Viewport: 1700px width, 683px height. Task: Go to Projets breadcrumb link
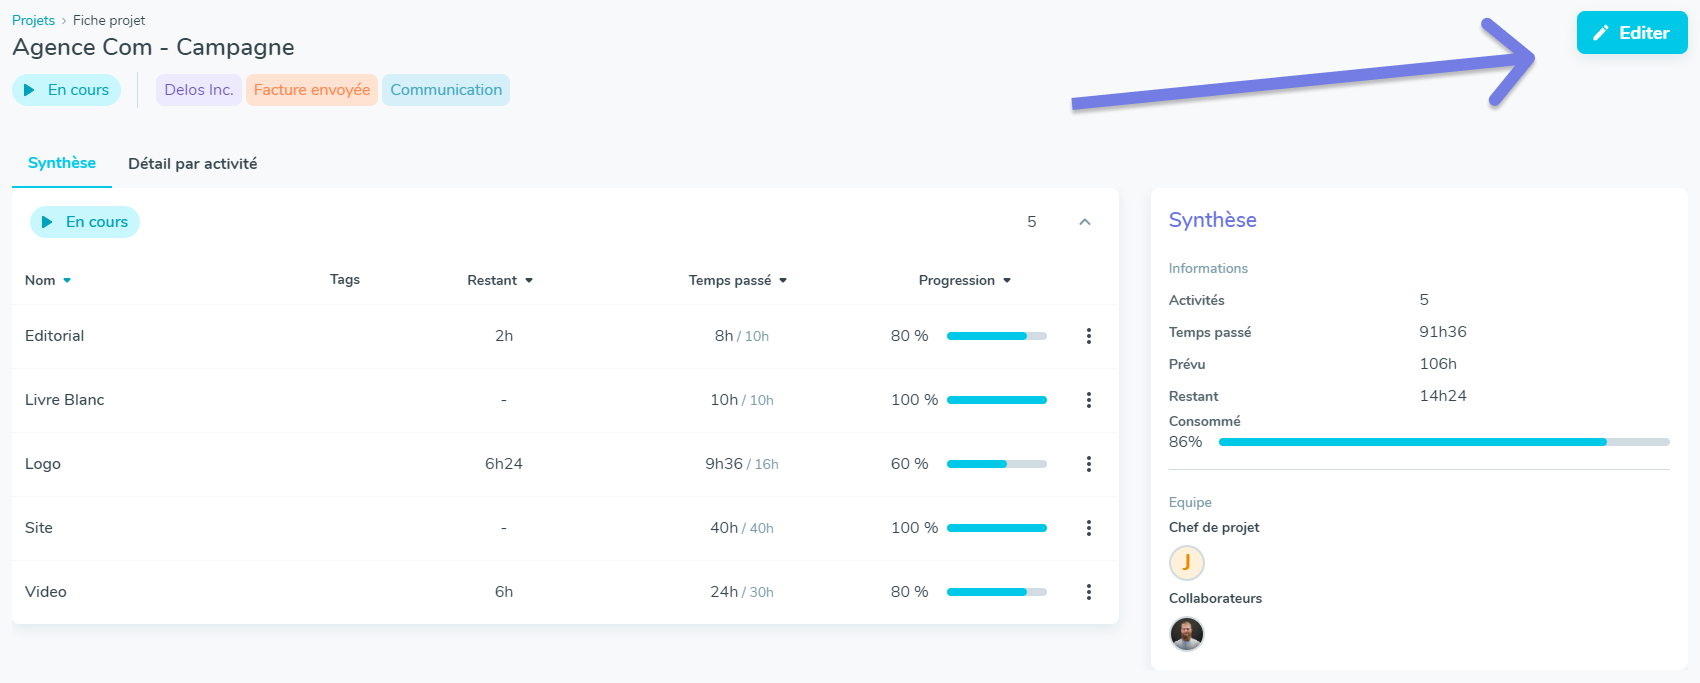pos(33,20)
